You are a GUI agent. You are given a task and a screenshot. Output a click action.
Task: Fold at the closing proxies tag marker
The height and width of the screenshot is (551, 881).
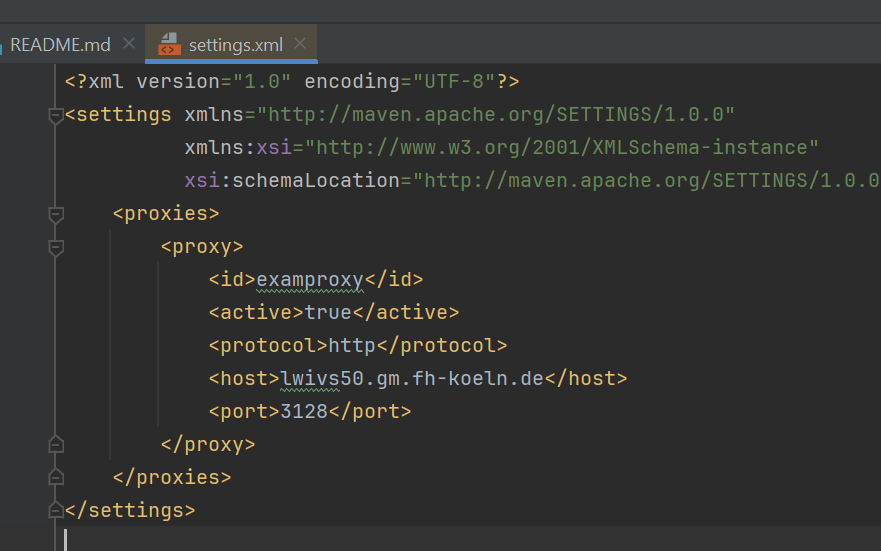point(56,477)
